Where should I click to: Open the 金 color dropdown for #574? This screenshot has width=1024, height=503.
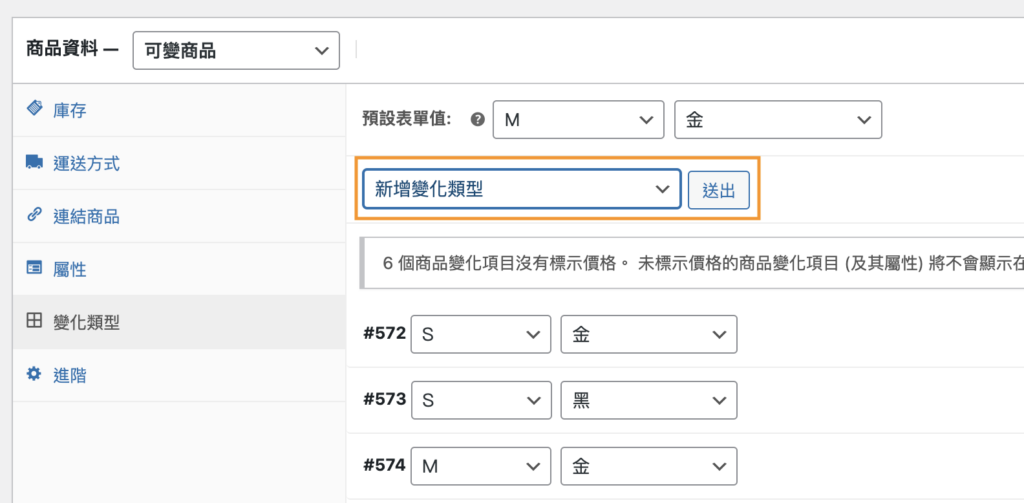click(x=648, y=466)
